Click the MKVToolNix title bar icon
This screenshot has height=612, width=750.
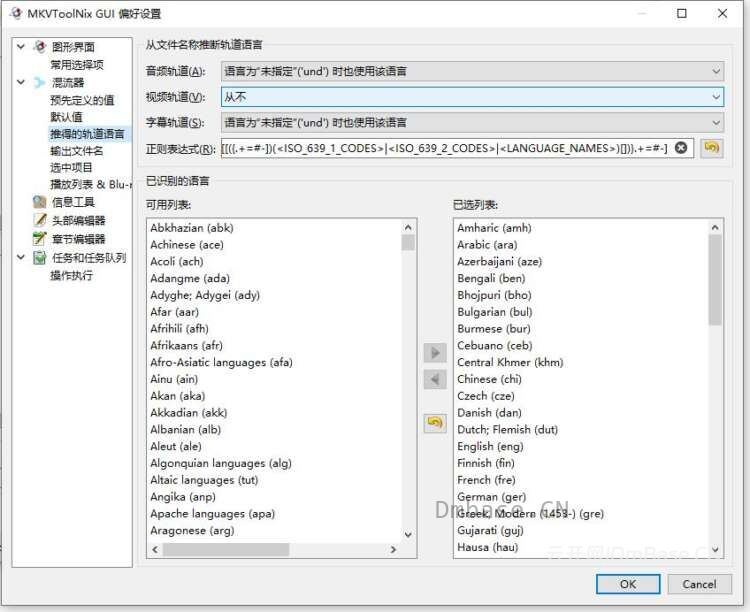click(x=16, y=13)
